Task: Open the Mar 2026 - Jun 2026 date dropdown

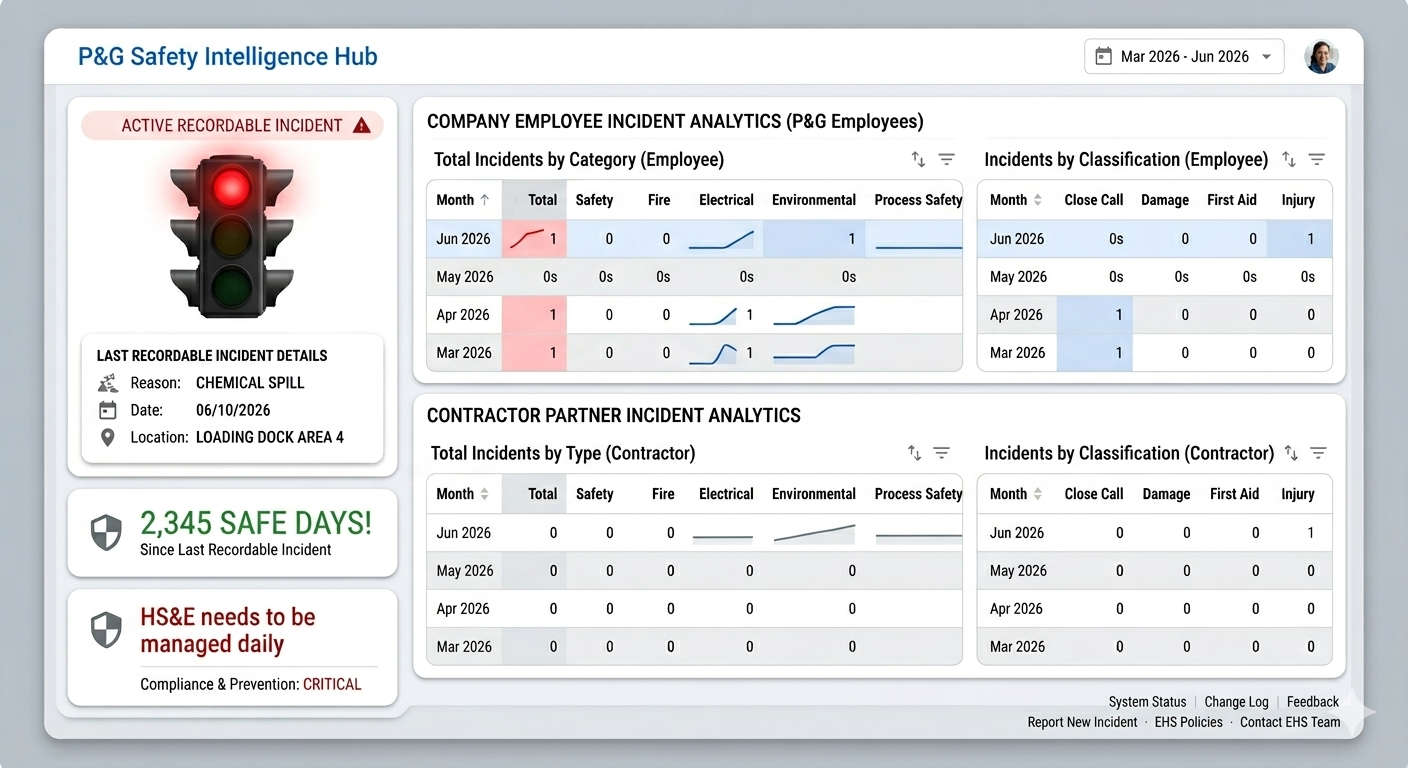Action: (1184, 56)
